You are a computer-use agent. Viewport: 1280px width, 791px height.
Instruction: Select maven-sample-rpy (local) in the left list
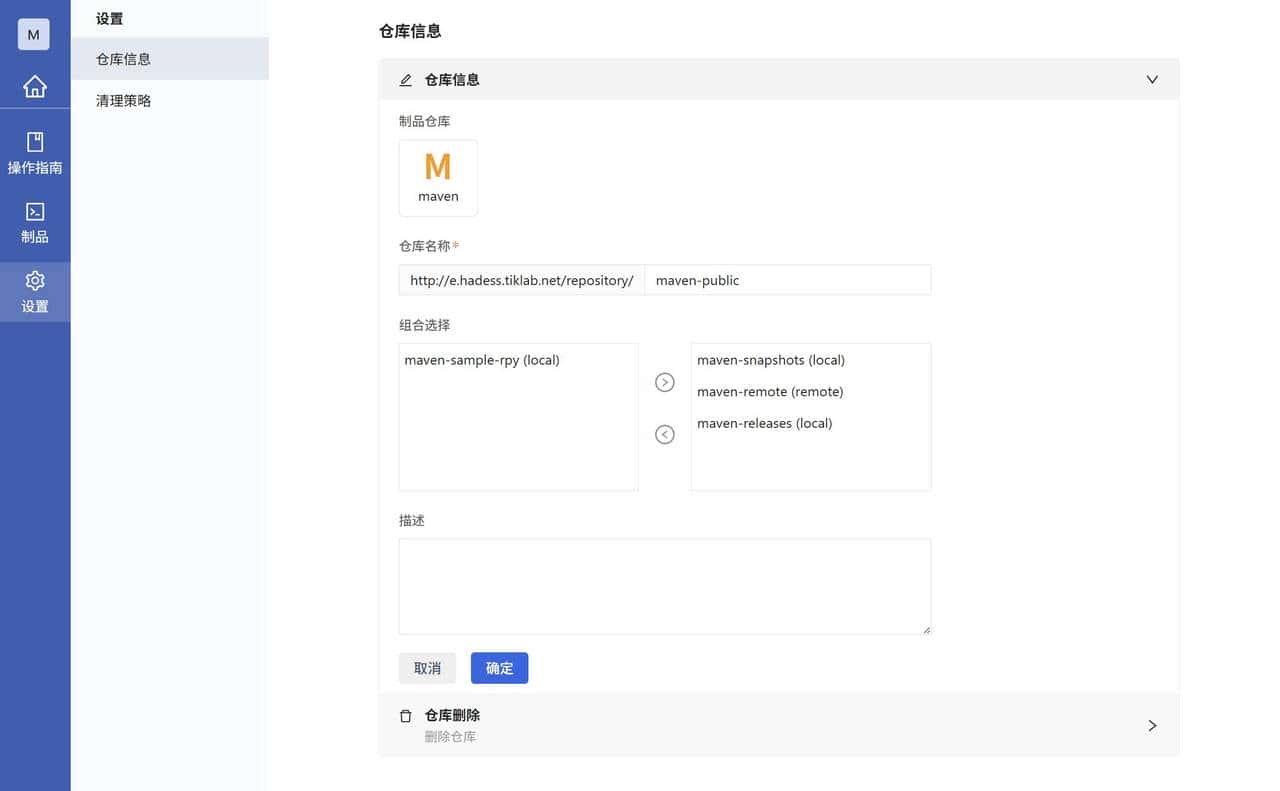(x=481, y=359)
